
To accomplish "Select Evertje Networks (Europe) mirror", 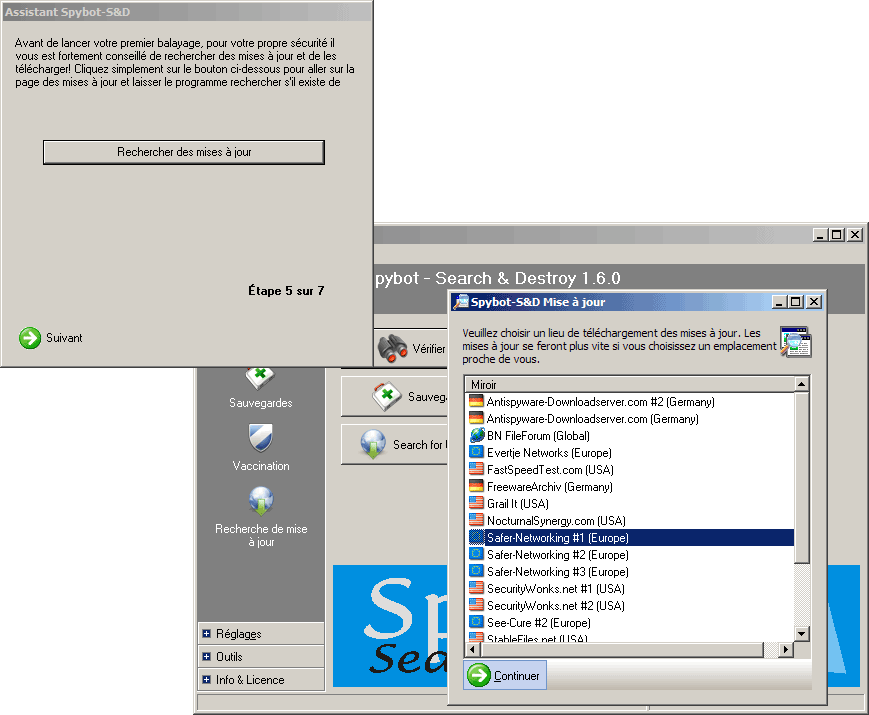I will click(548, 453).
